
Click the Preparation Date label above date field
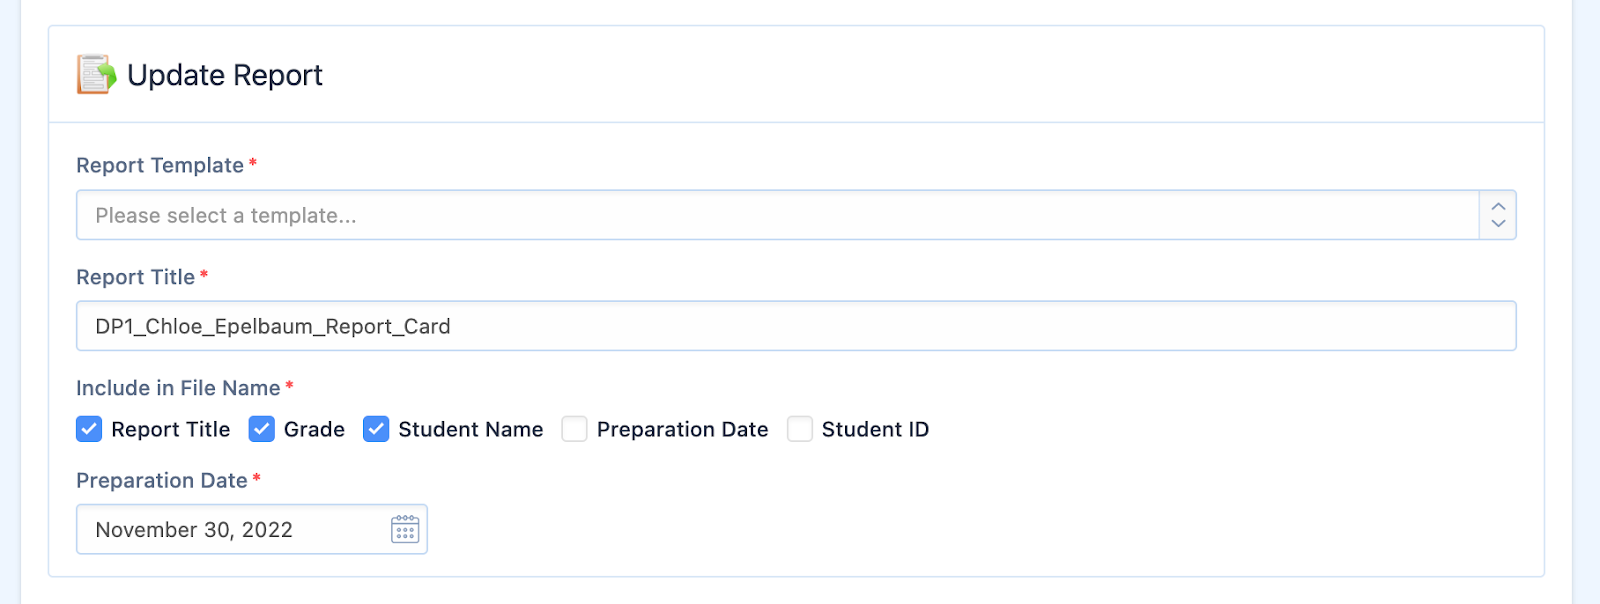tap(162, 480)
